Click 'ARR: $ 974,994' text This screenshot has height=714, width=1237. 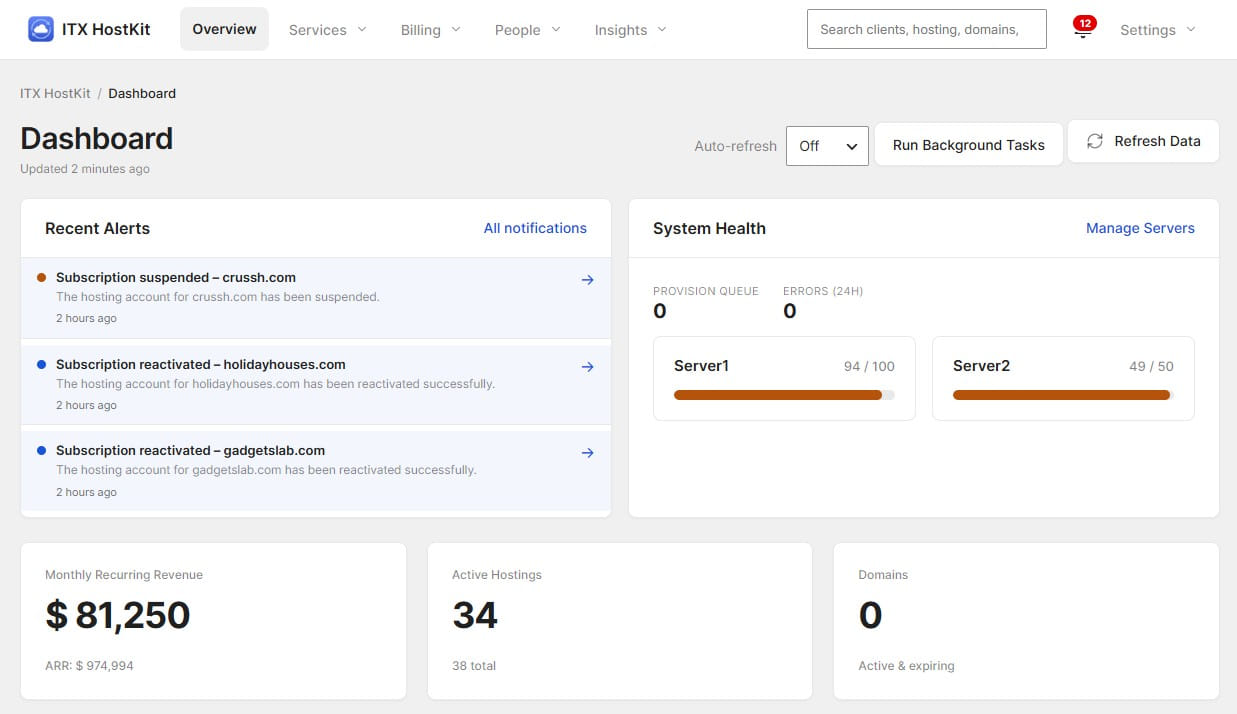click(x=89, y=665)
